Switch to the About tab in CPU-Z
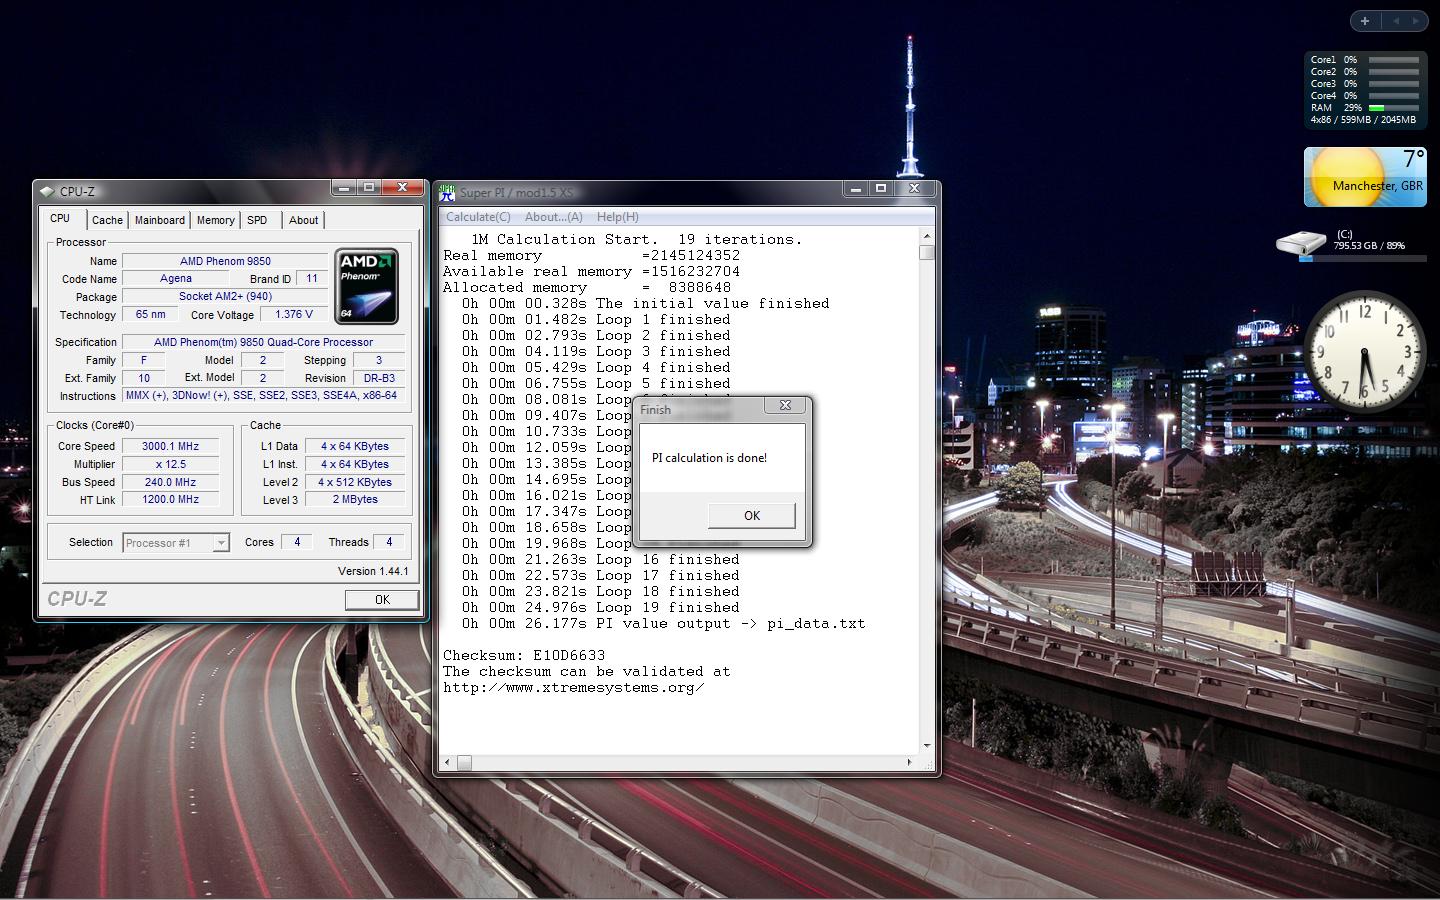The width and height of the screenshot is (1440, 900). [304, 220]
